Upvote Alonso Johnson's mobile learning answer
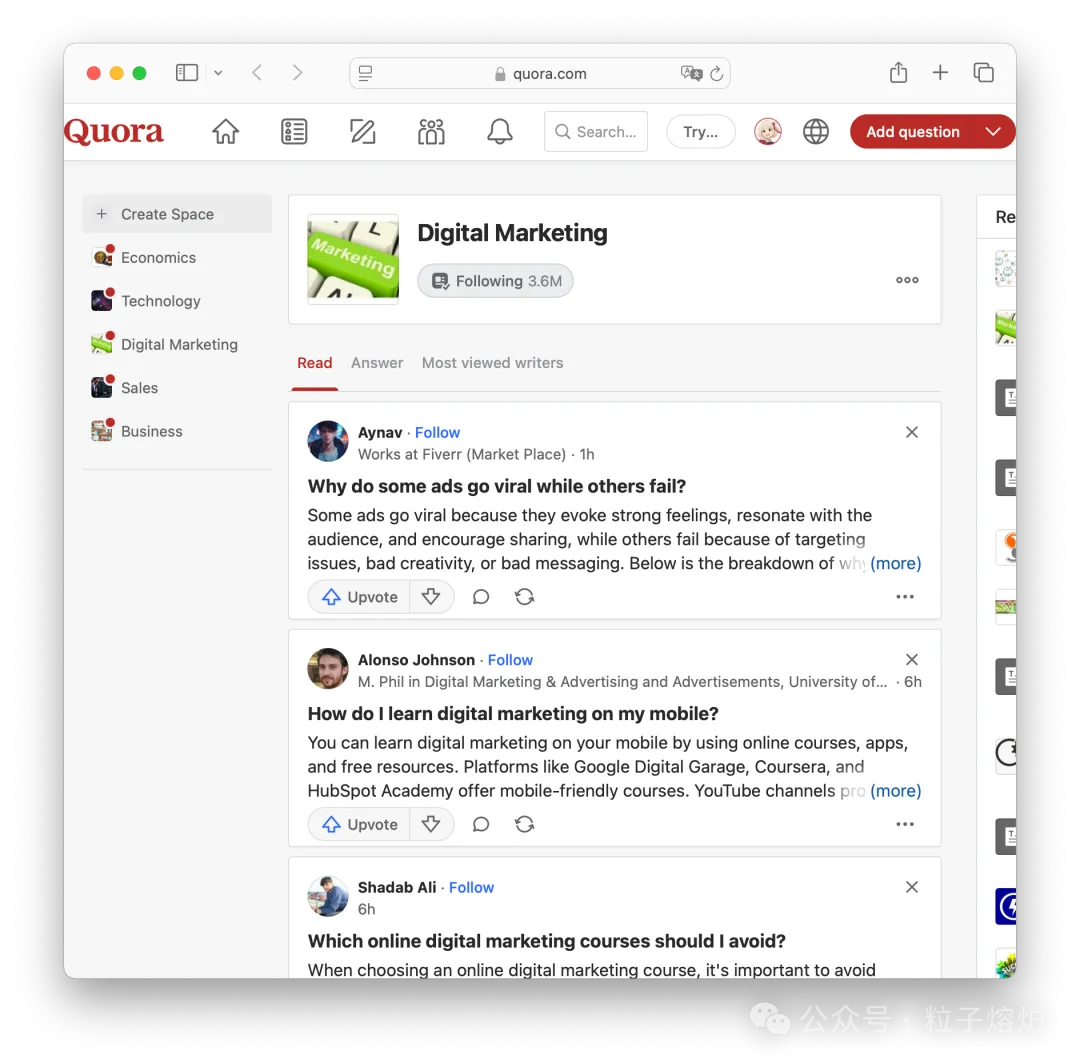This screenshot has width=1080, height=1063. [x=360, y=825]
